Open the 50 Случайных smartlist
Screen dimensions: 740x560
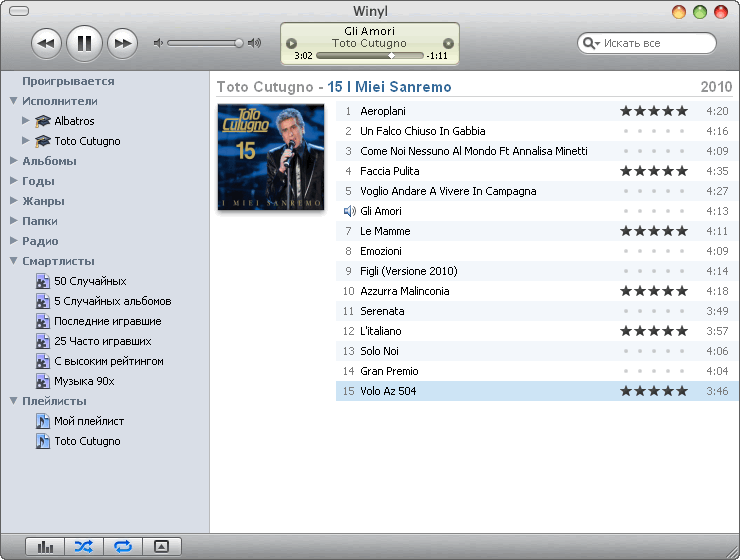[x=90, y=281]
